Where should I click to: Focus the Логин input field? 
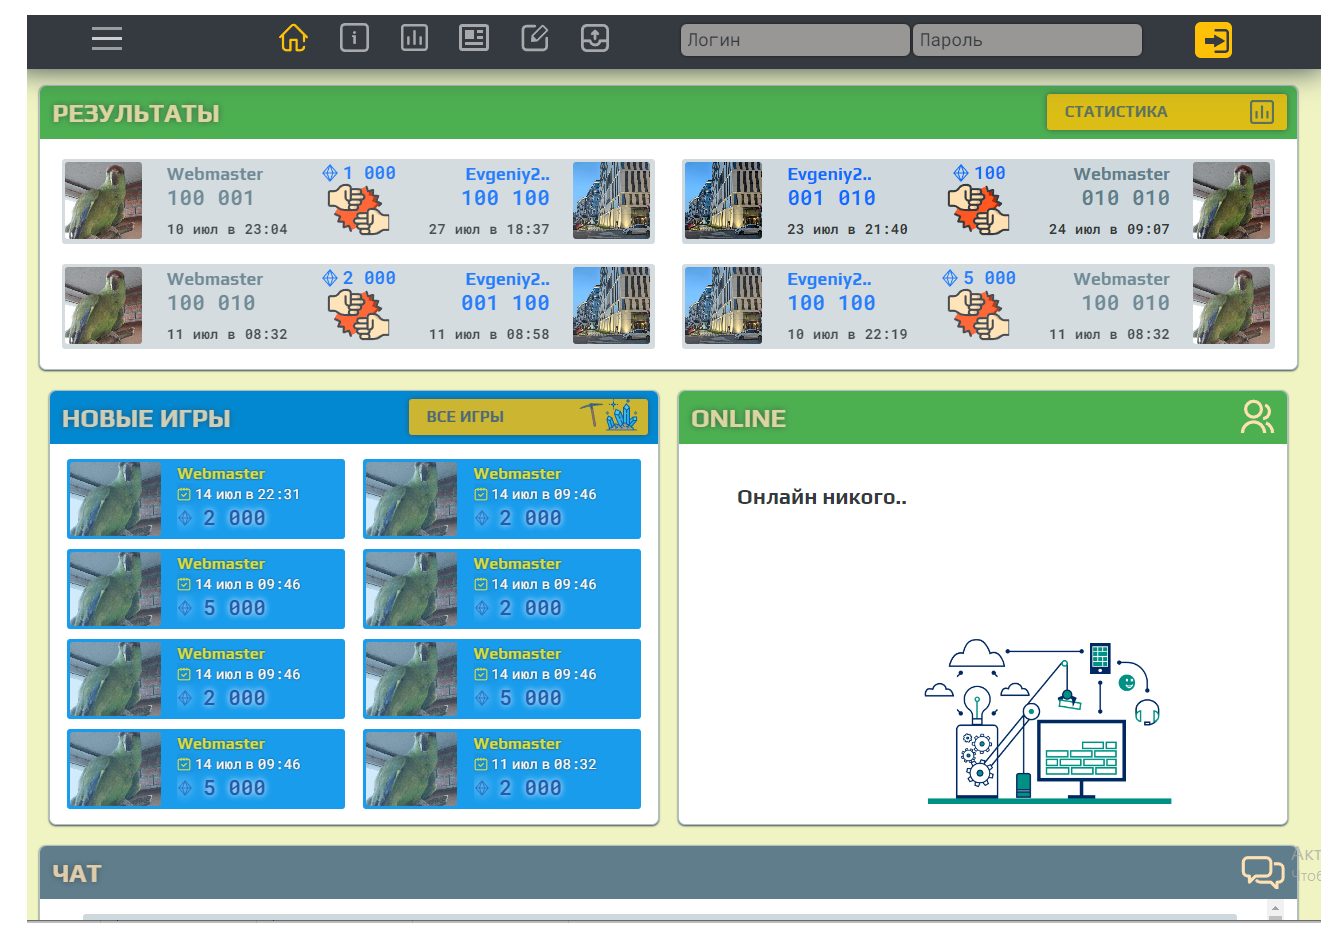click(x=795, y=40)
